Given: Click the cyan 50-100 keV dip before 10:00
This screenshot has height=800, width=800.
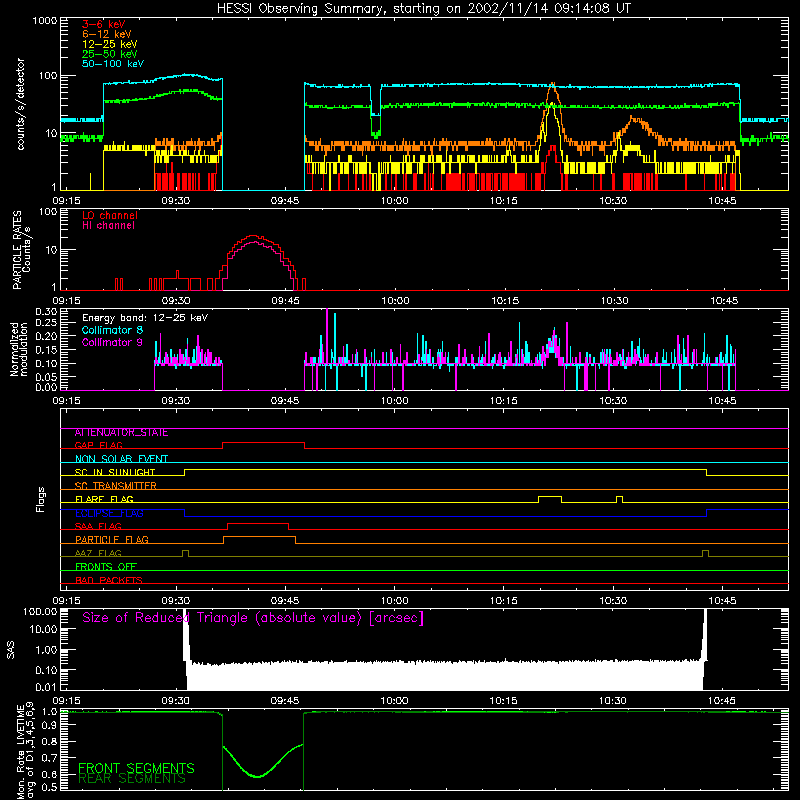Looking at the screenshot, I should pos(376,115).
